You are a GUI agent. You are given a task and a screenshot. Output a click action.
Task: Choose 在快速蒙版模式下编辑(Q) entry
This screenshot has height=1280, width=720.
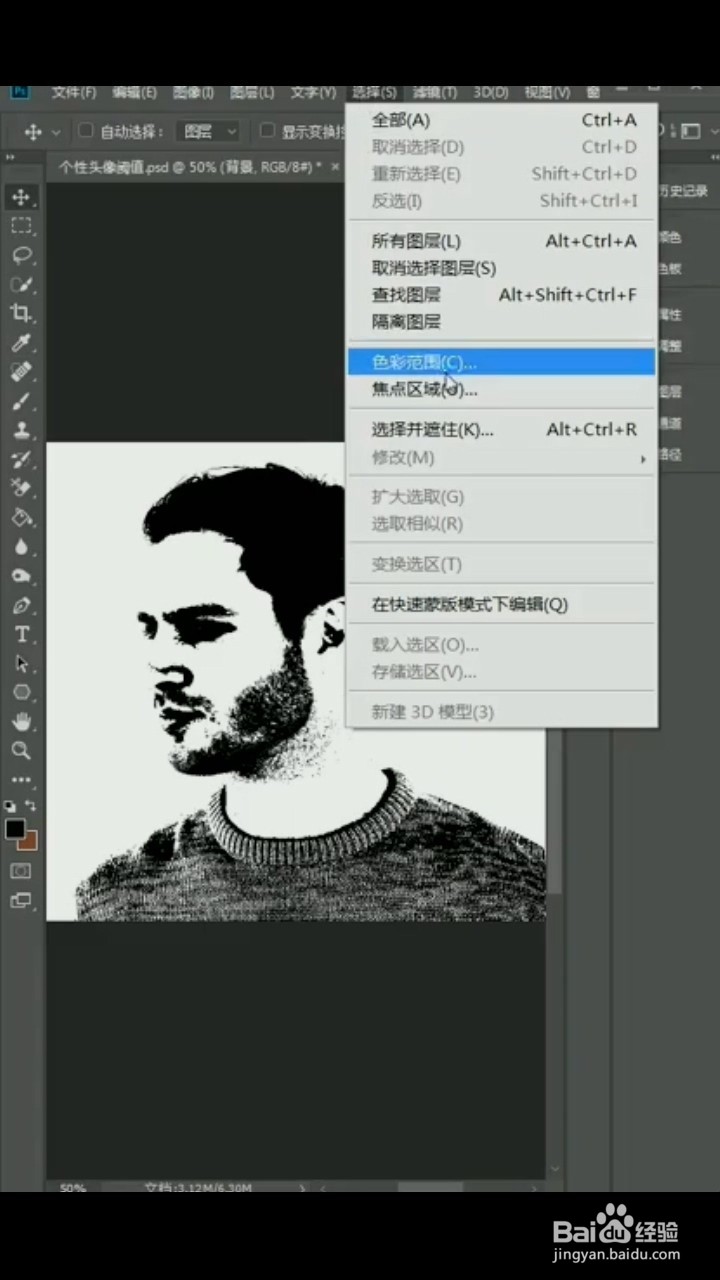pos(502,605)
